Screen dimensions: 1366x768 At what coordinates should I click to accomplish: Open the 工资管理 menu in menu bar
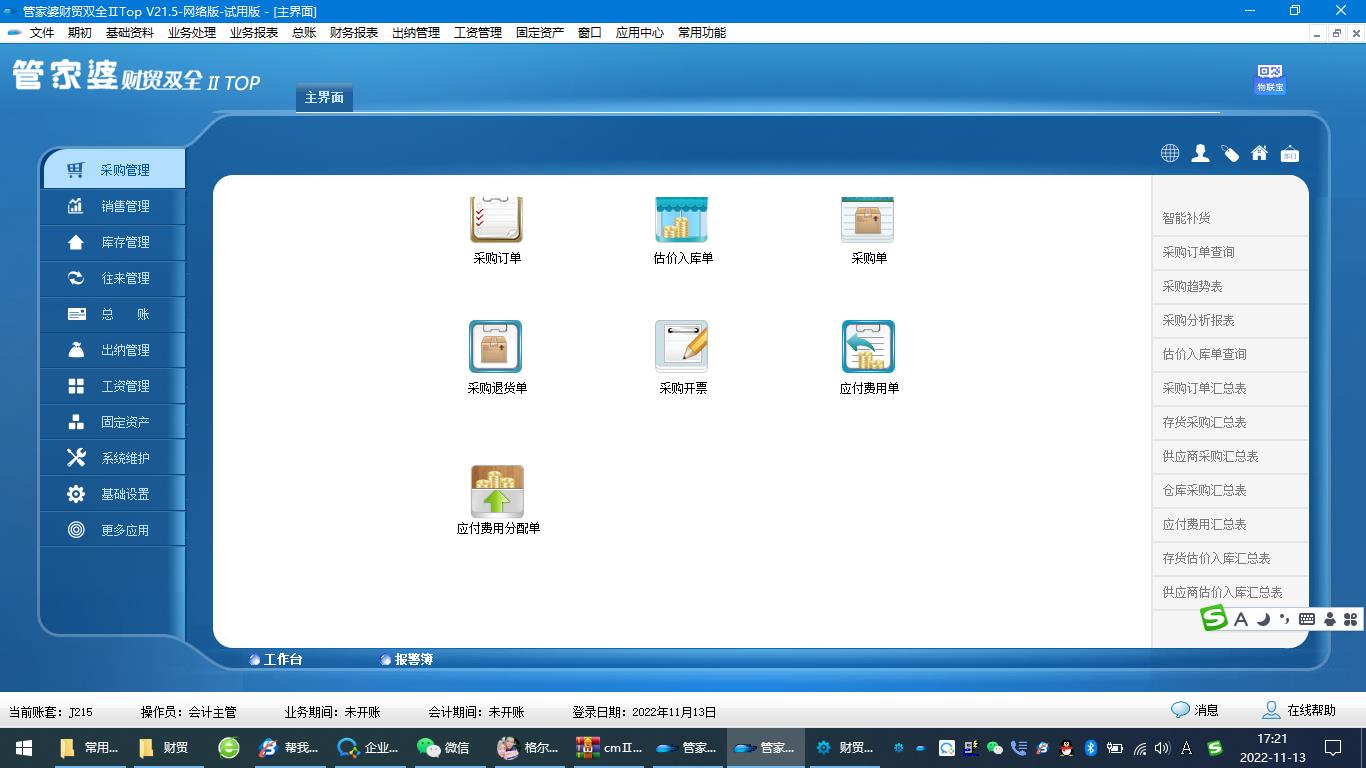tap(478, 33)
